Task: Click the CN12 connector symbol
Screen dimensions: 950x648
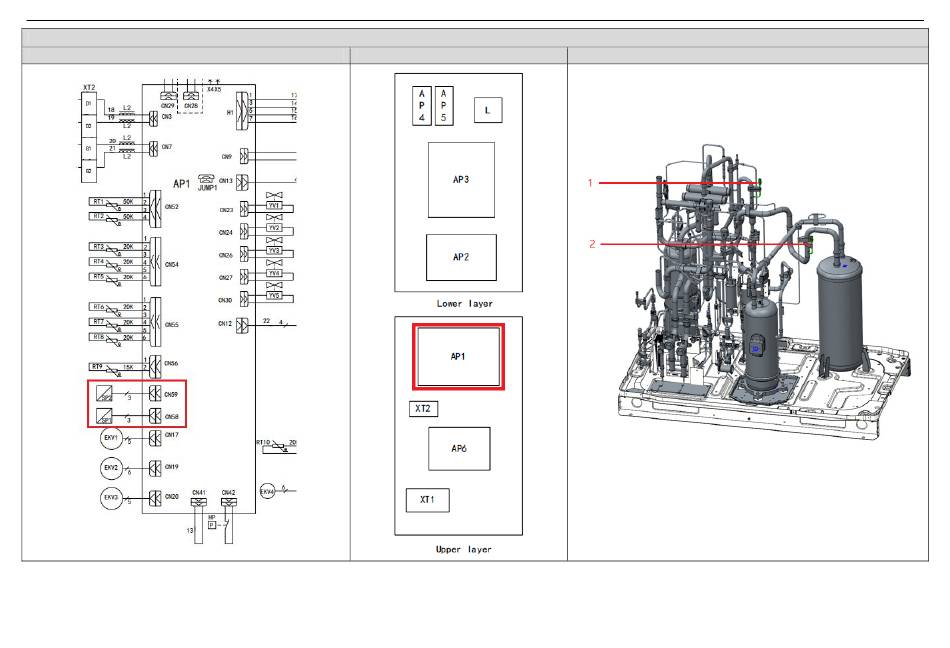Action: coord(242,325)
